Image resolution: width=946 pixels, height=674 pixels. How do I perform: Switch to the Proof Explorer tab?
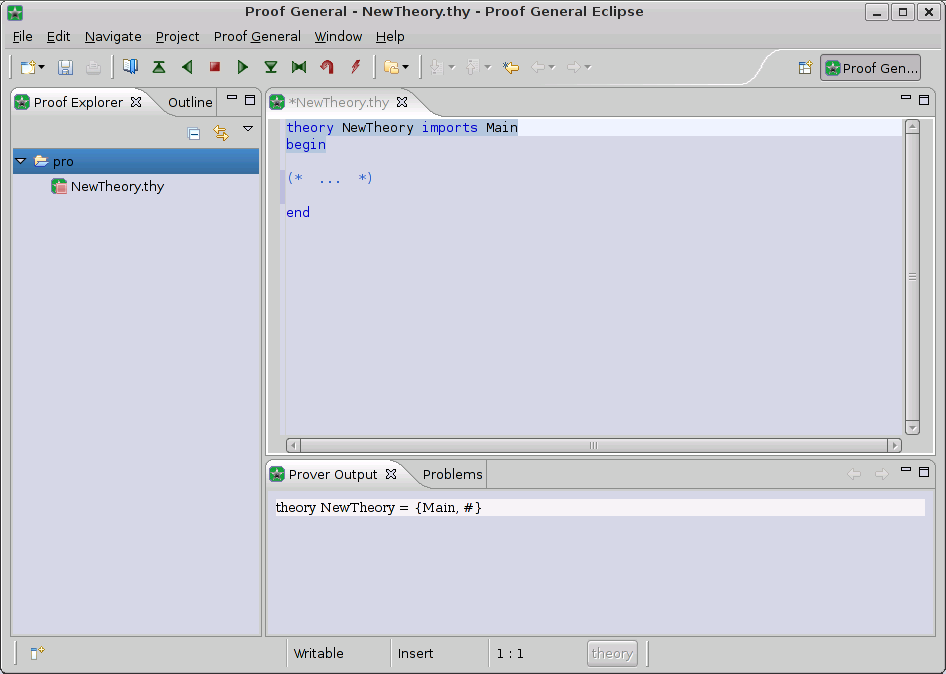[x=78, y=103]
